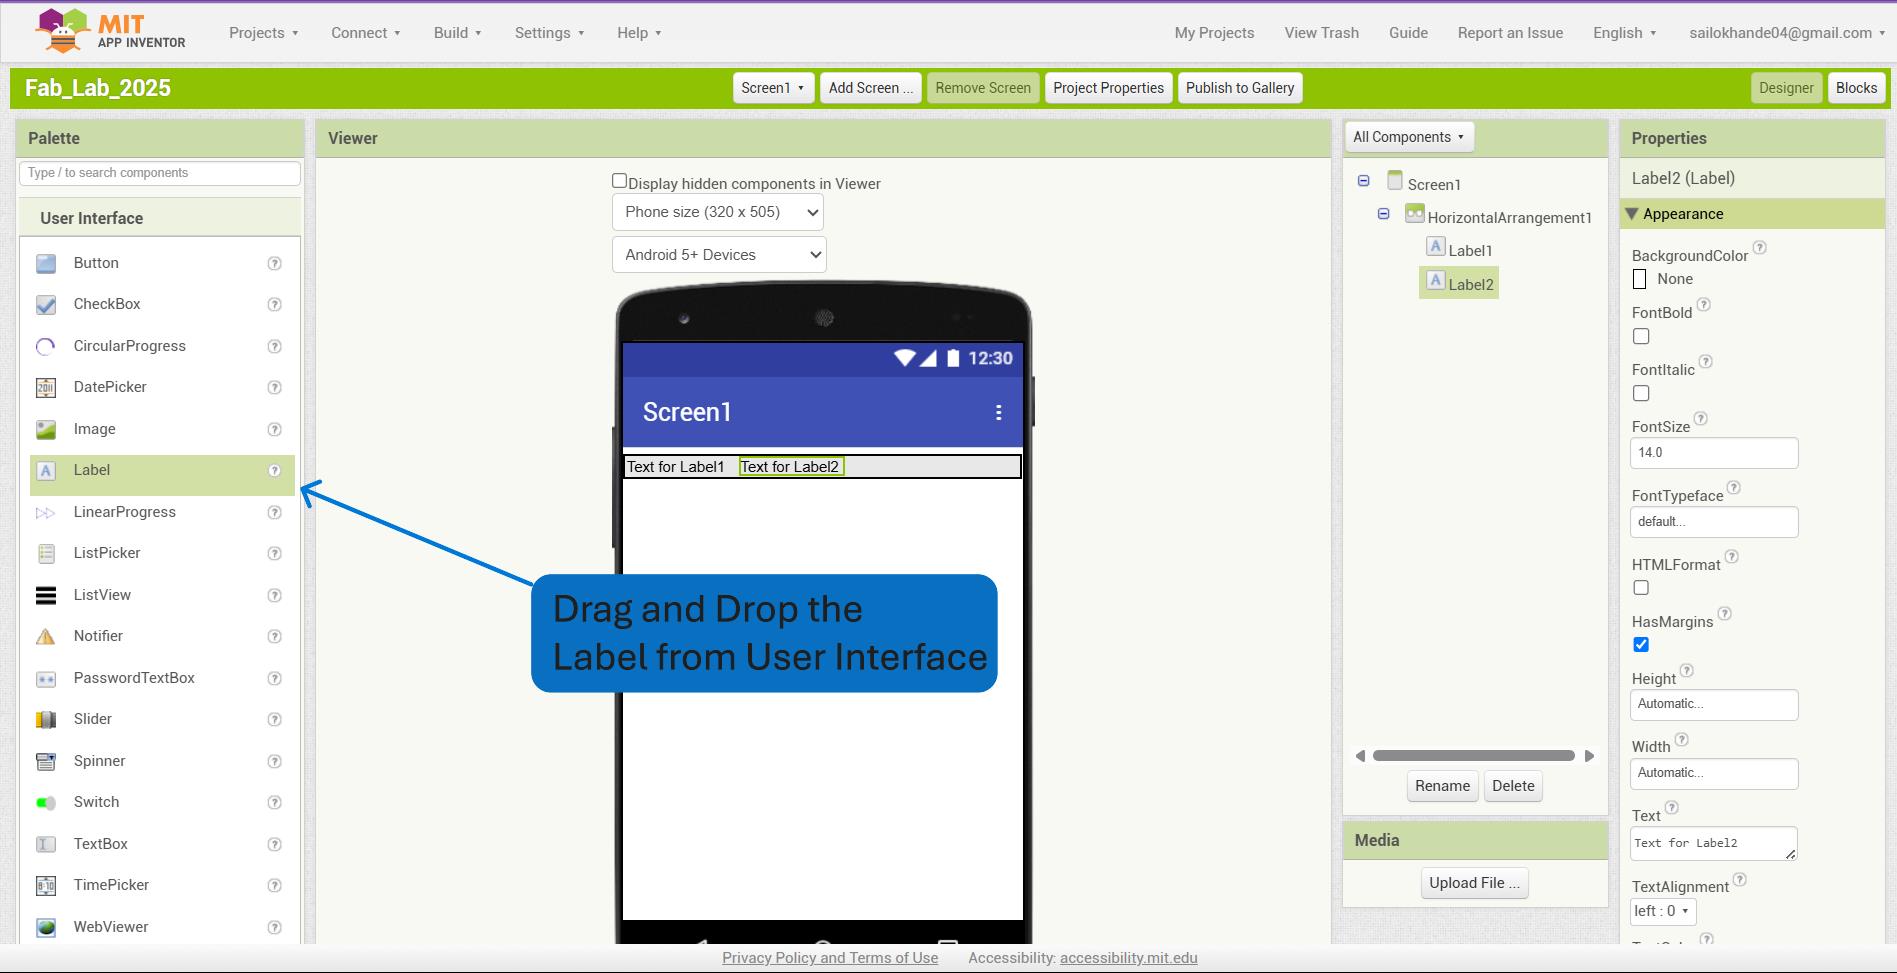Select the Button component icon in Palette
Image resolution: width=1897 pixels, height=973 pixels.
pyautogui.click(x=46, y=263)
